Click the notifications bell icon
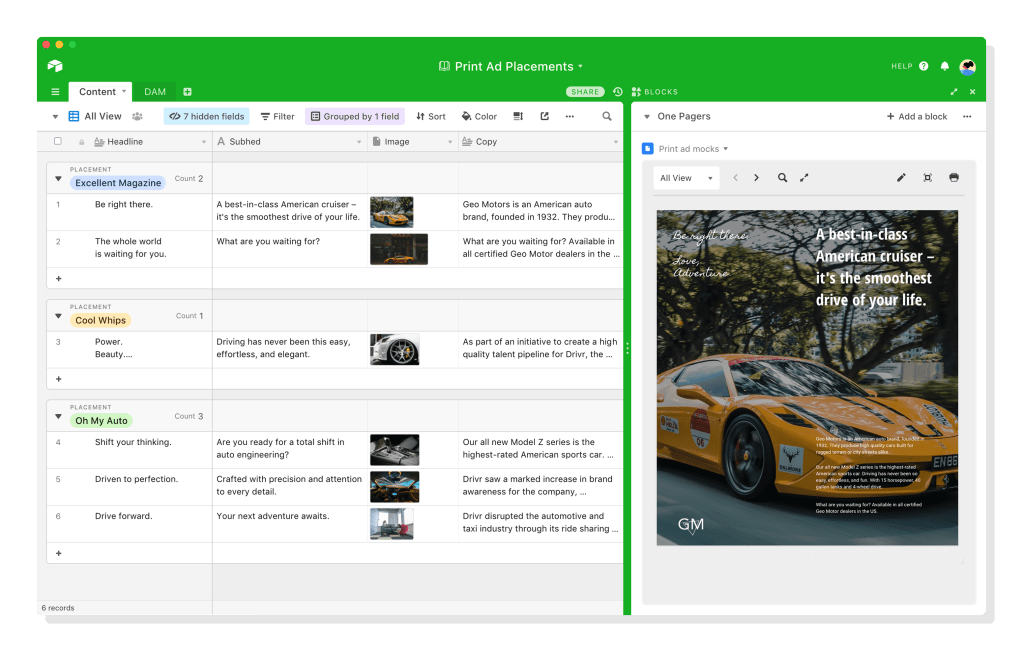The image size is (1023, 652). (x=945, y=67)
